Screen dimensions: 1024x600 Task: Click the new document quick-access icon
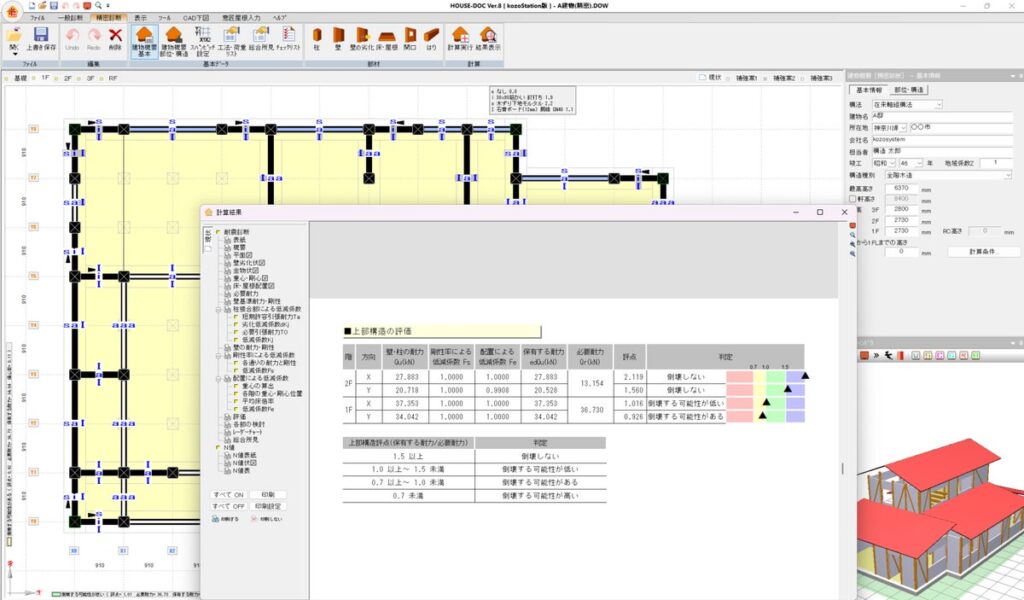click(x=31, y=5)
